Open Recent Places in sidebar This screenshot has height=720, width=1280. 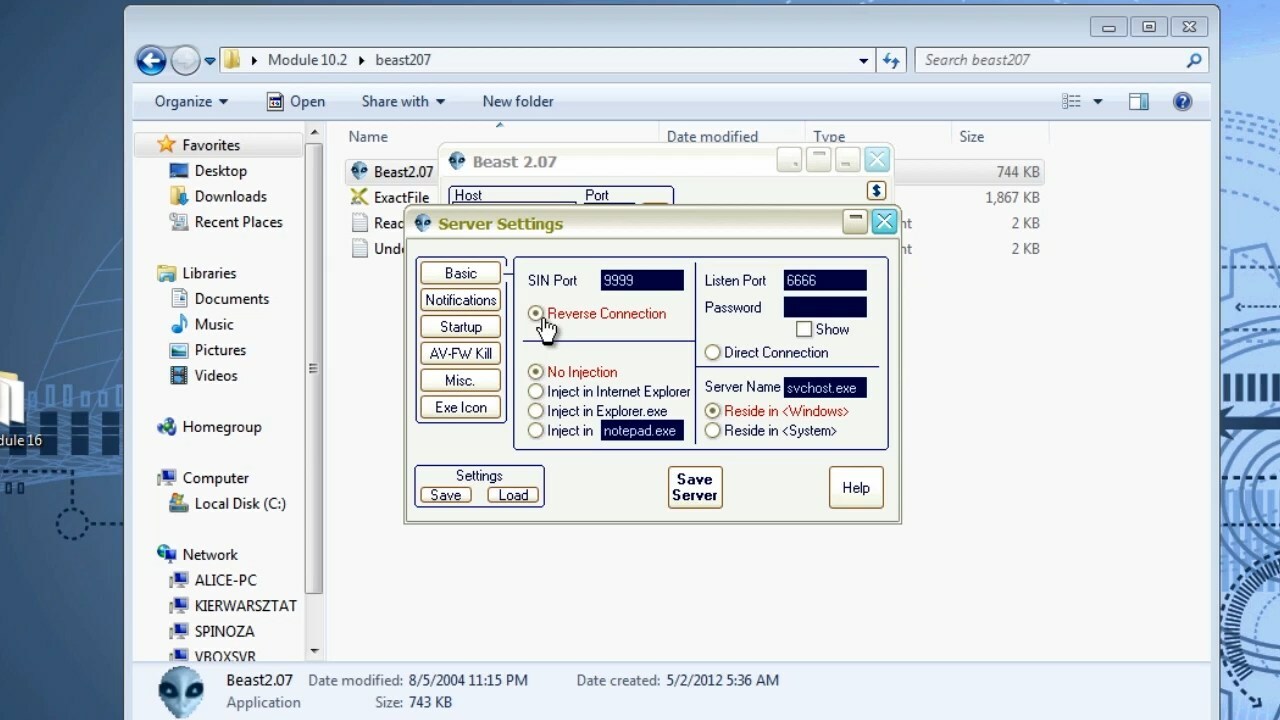pos(238,222)
